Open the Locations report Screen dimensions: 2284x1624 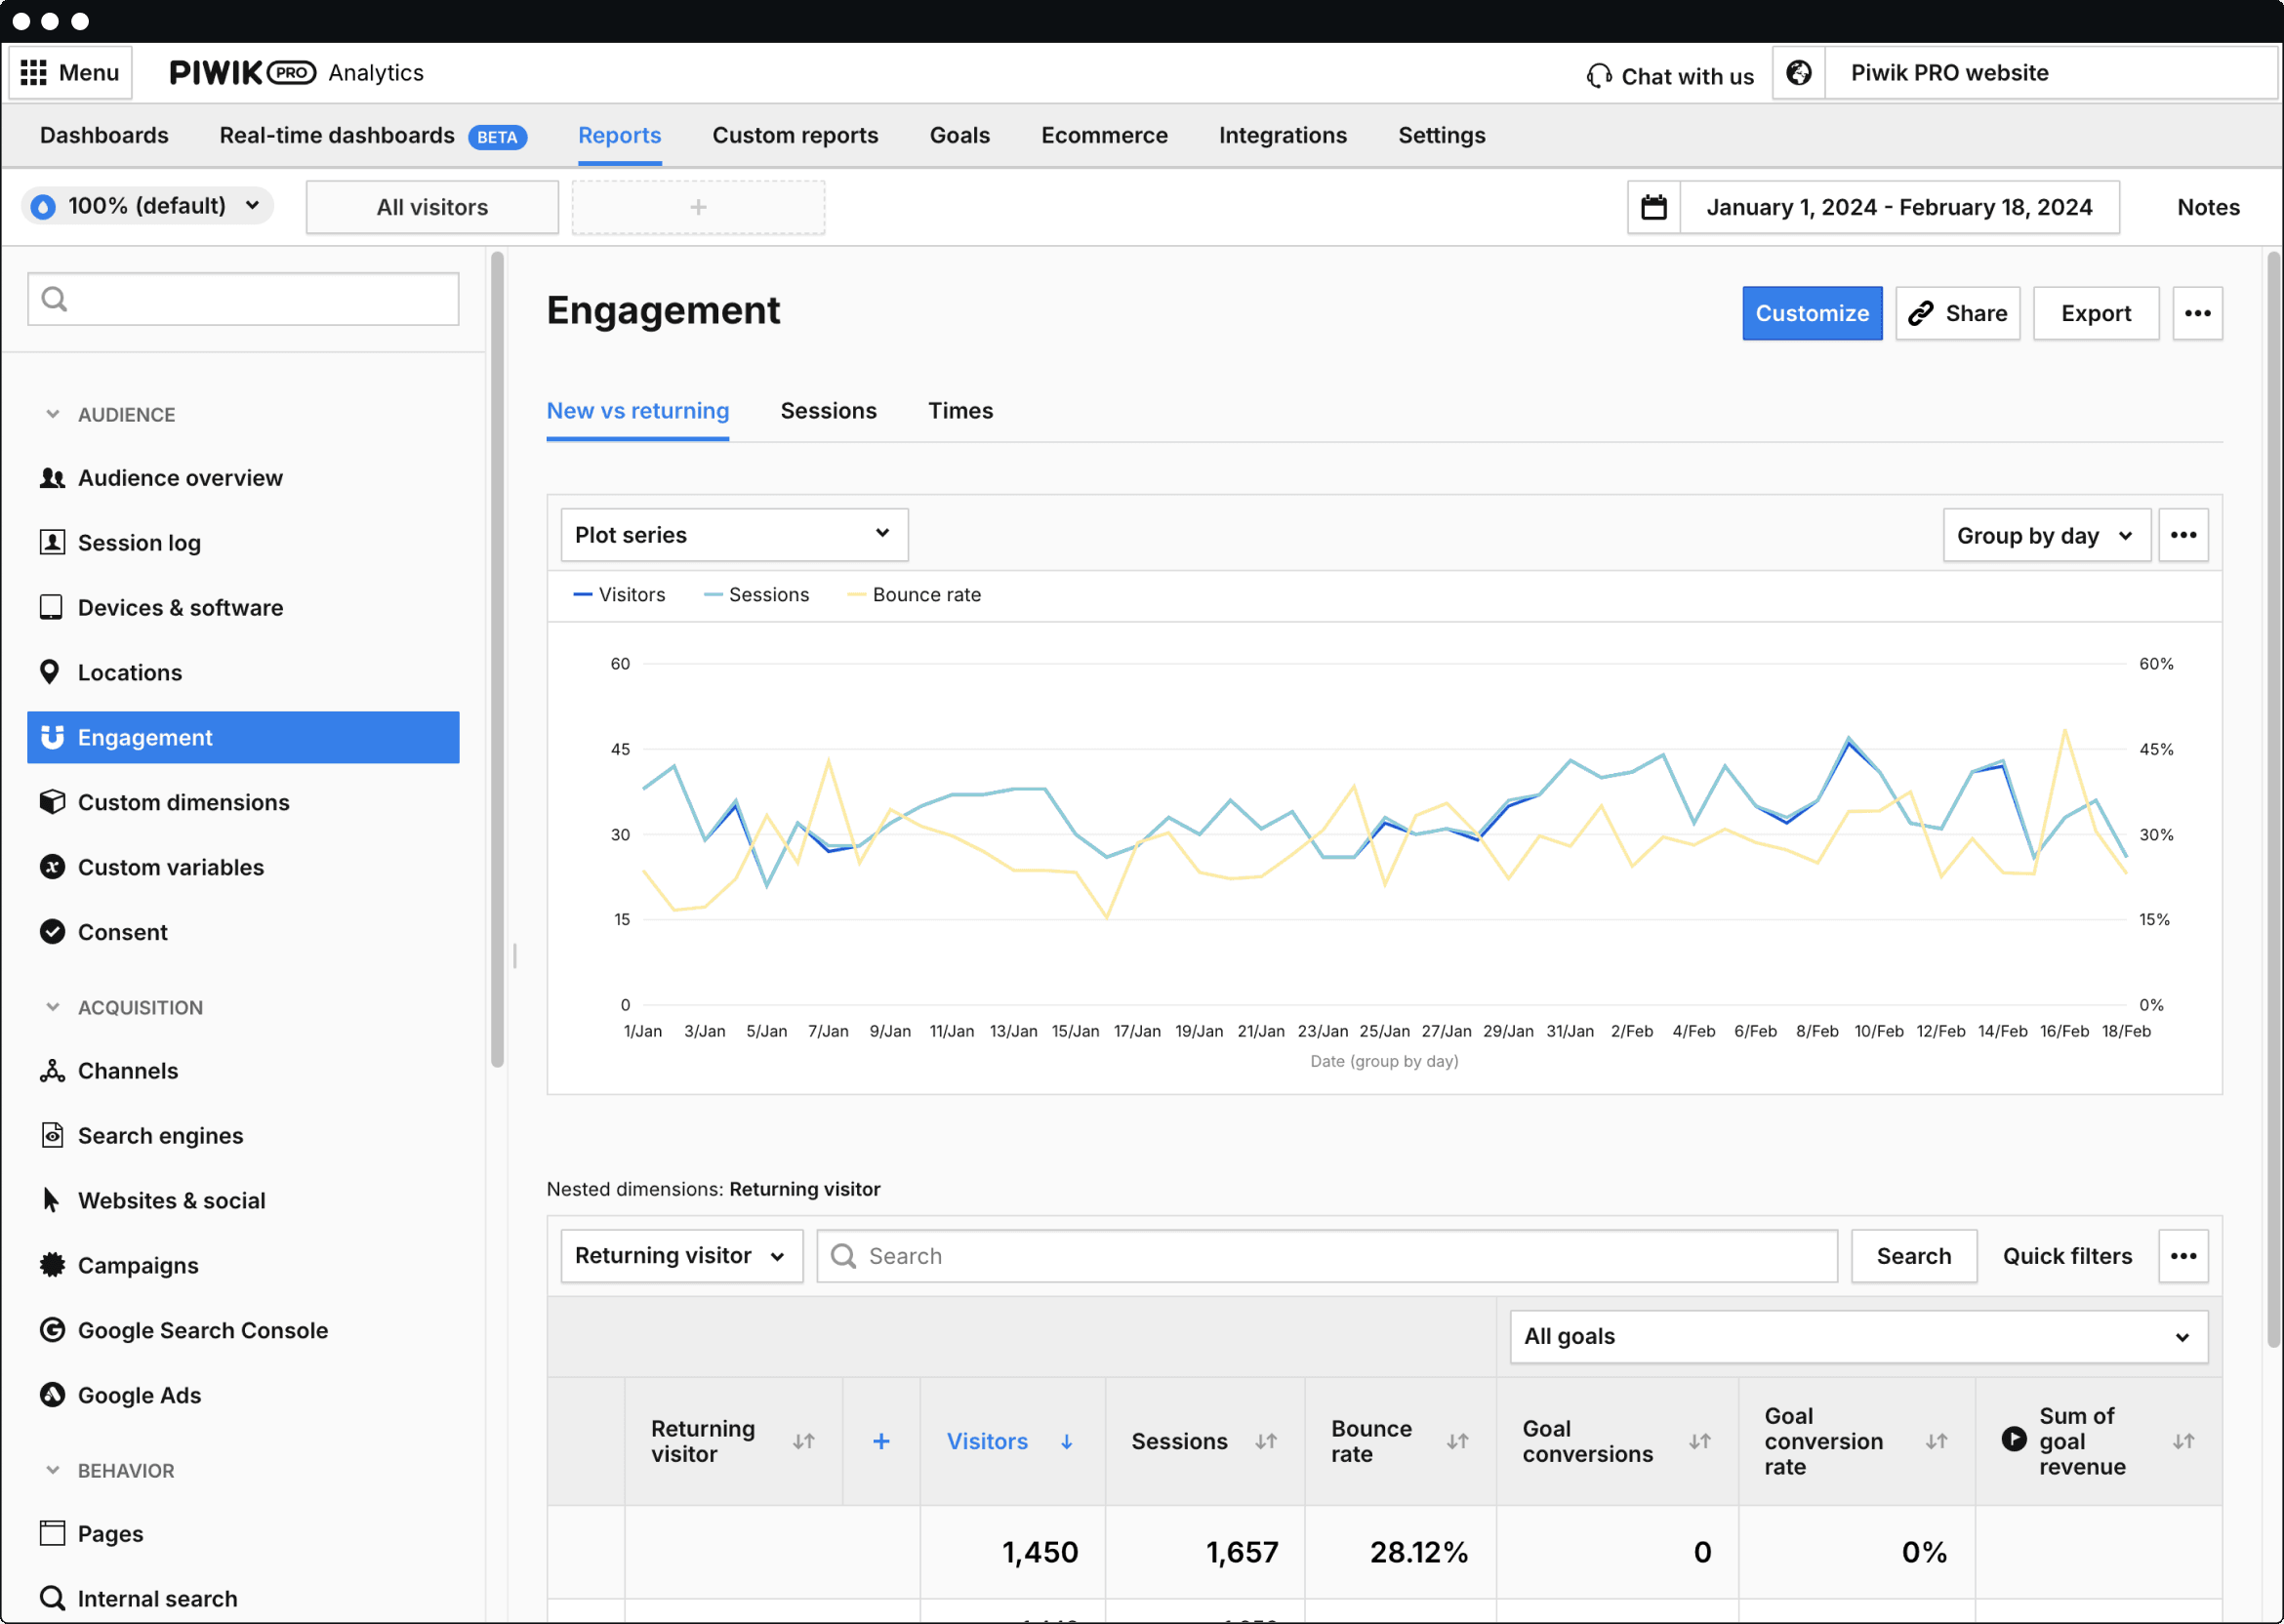pos(130,672)
